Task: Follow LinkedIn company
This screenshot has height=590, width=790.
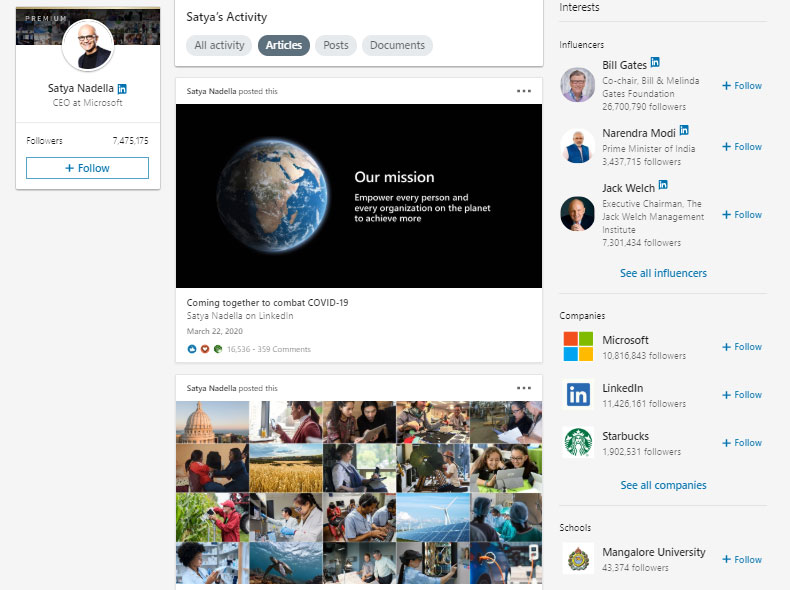Action: tap(742, 395)
